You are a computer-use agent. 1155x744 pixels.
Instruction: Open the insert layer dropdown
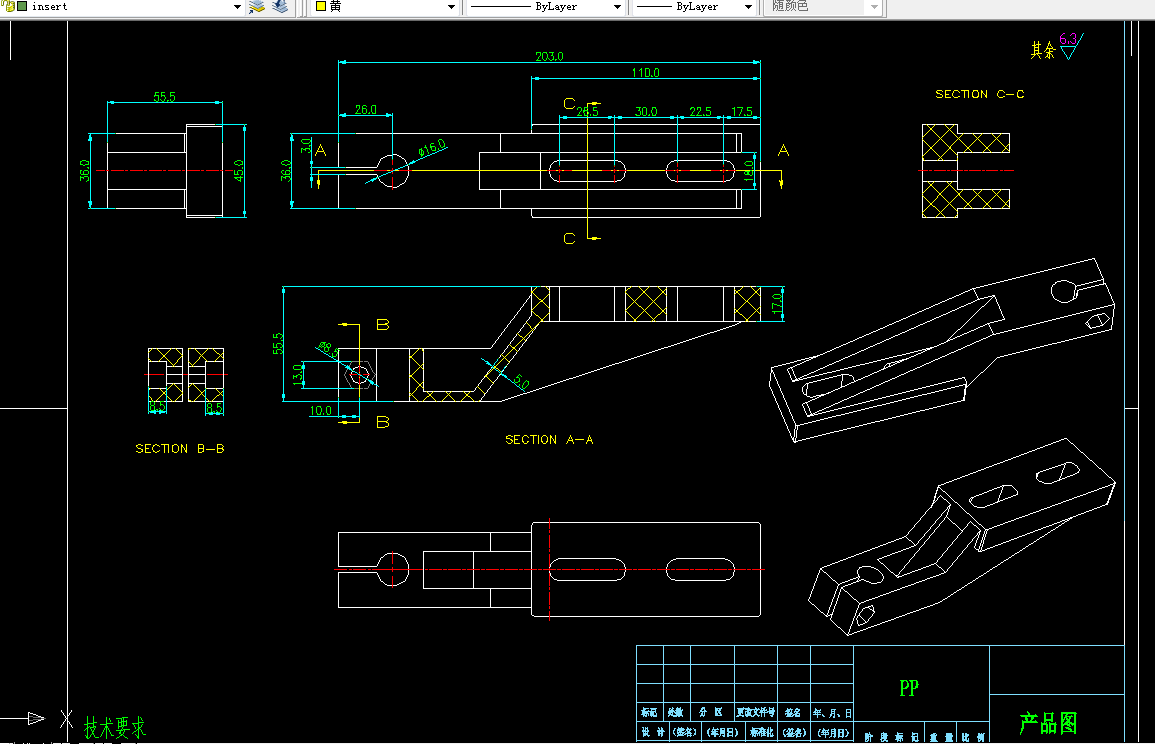click(x=237, y=7)
